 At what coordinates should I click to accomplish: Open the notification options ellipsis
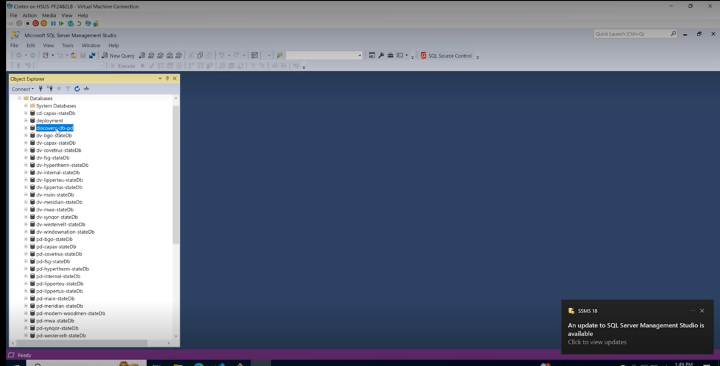692,311
